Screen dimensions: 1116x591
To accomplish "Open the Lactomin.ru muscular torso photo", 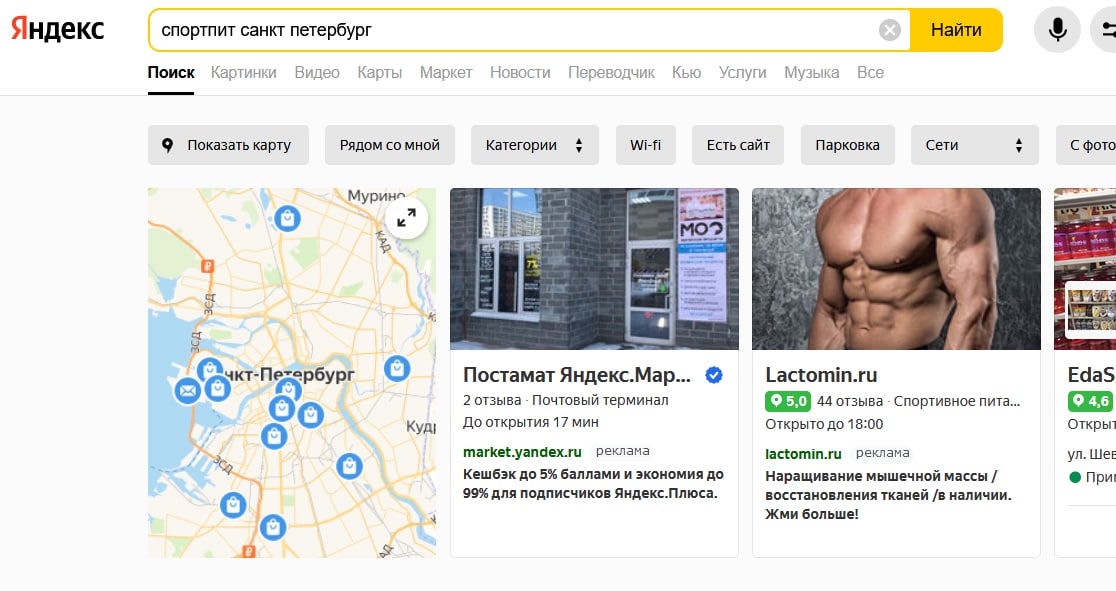I will (x=896, y=268).
